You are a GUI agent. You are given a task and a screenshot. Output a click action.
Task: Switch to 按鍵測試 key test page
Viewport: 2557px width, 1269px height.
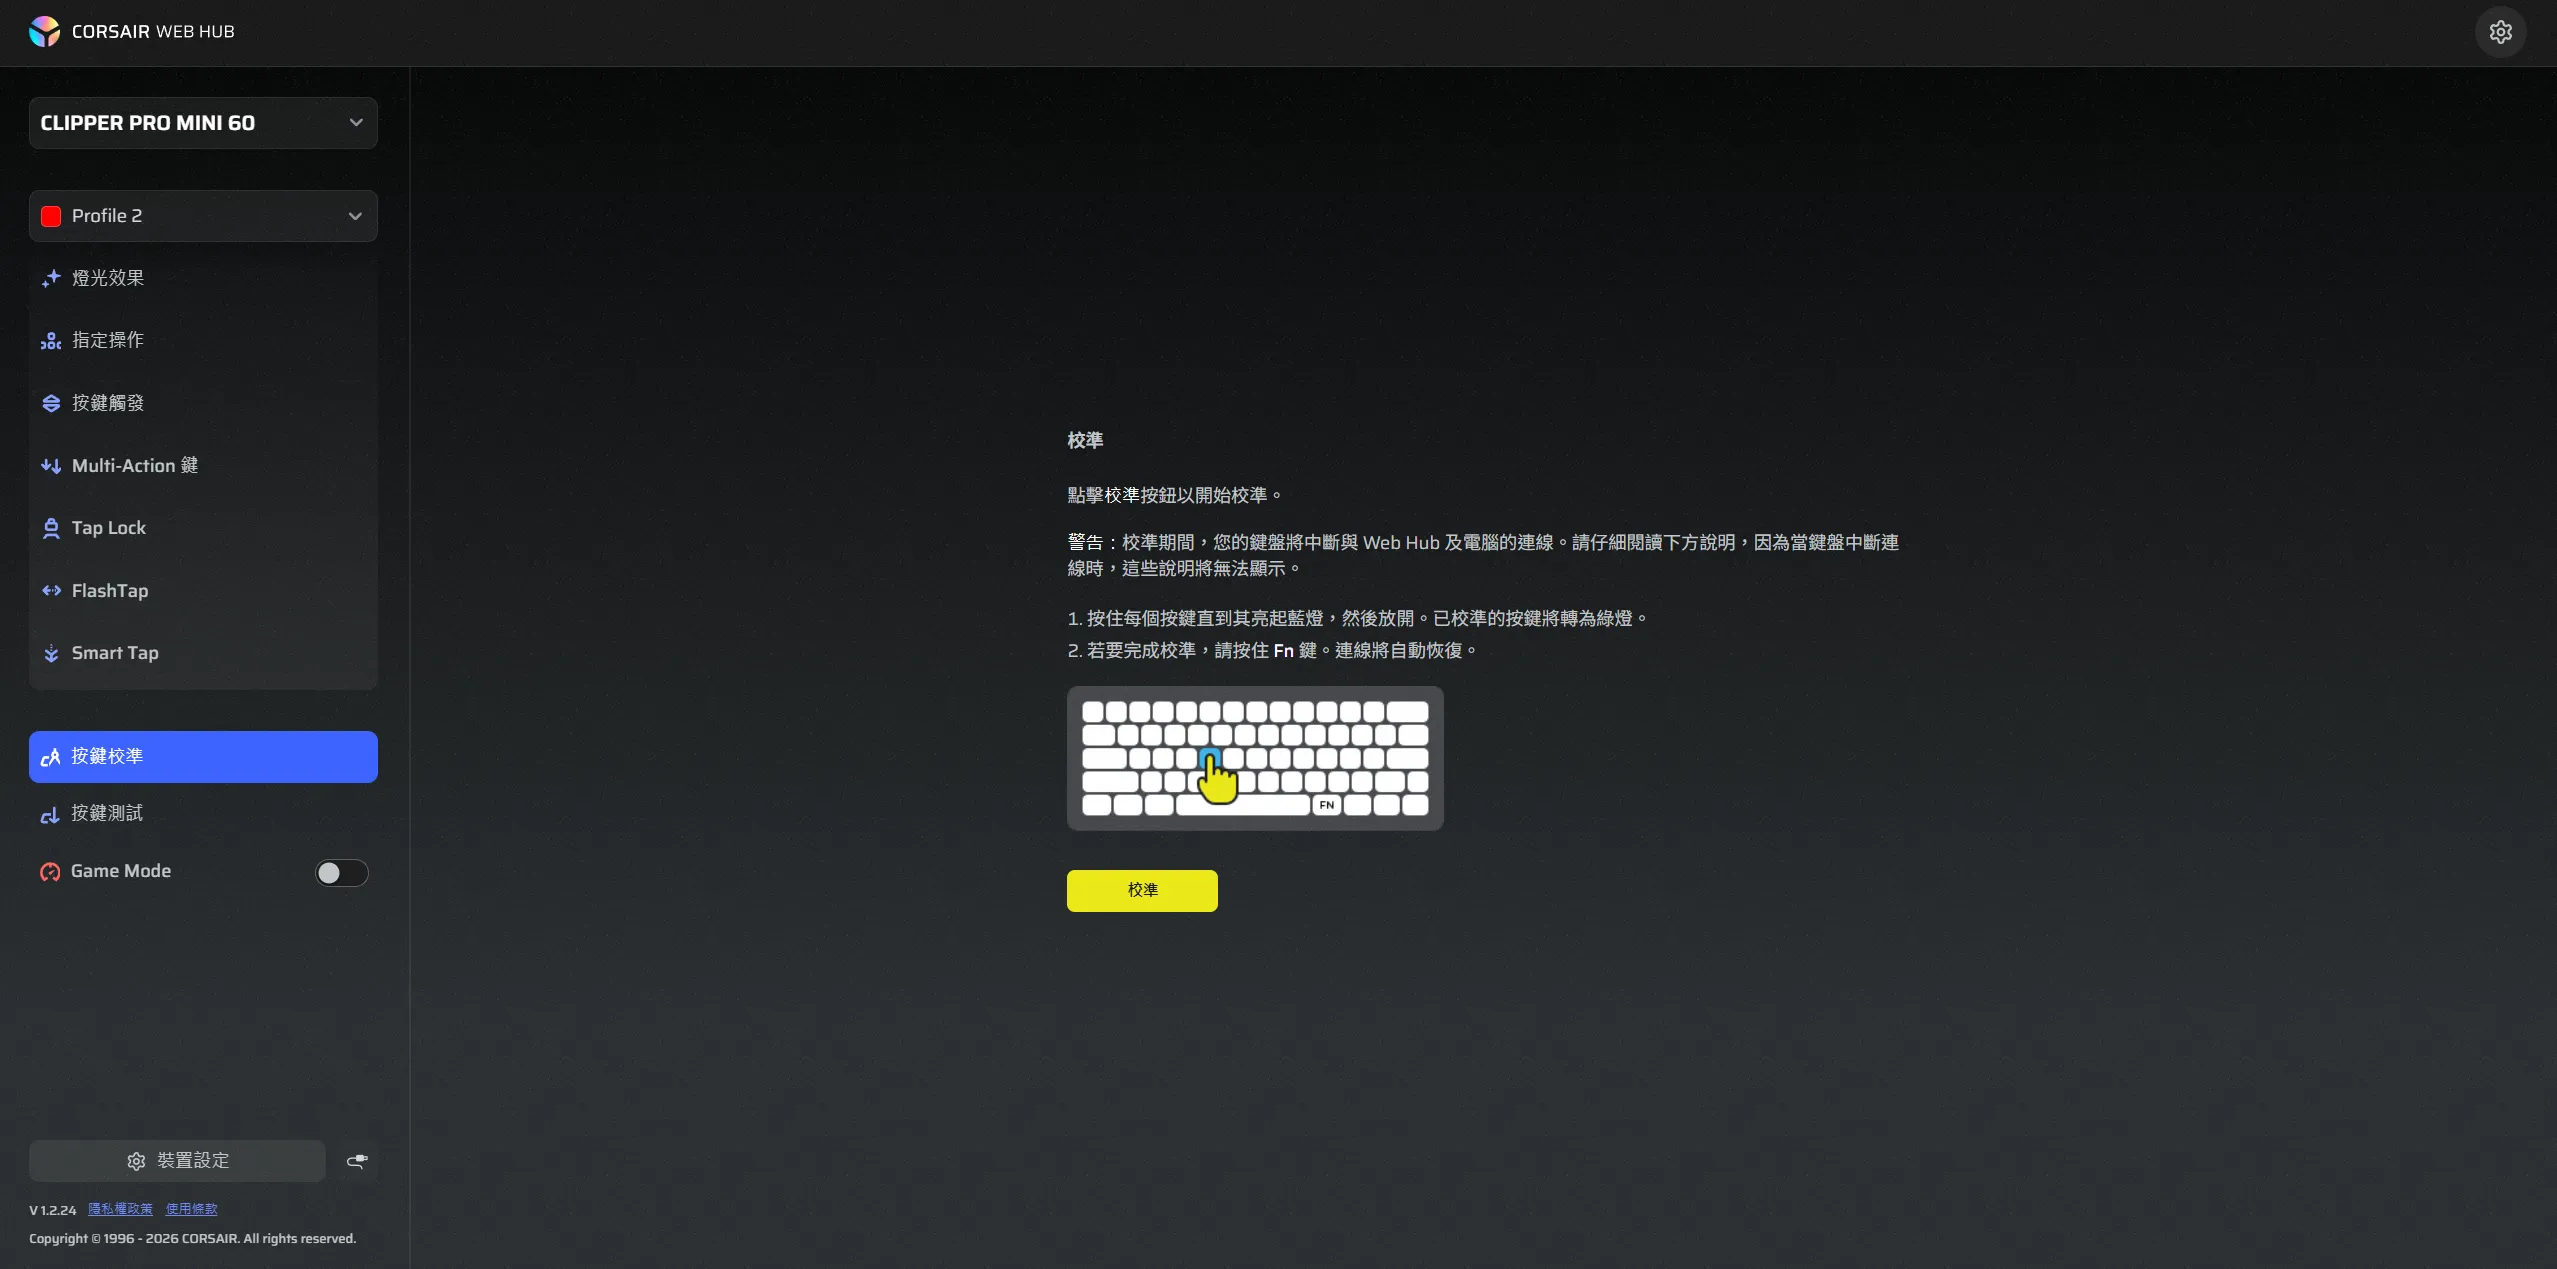(203, 814)
